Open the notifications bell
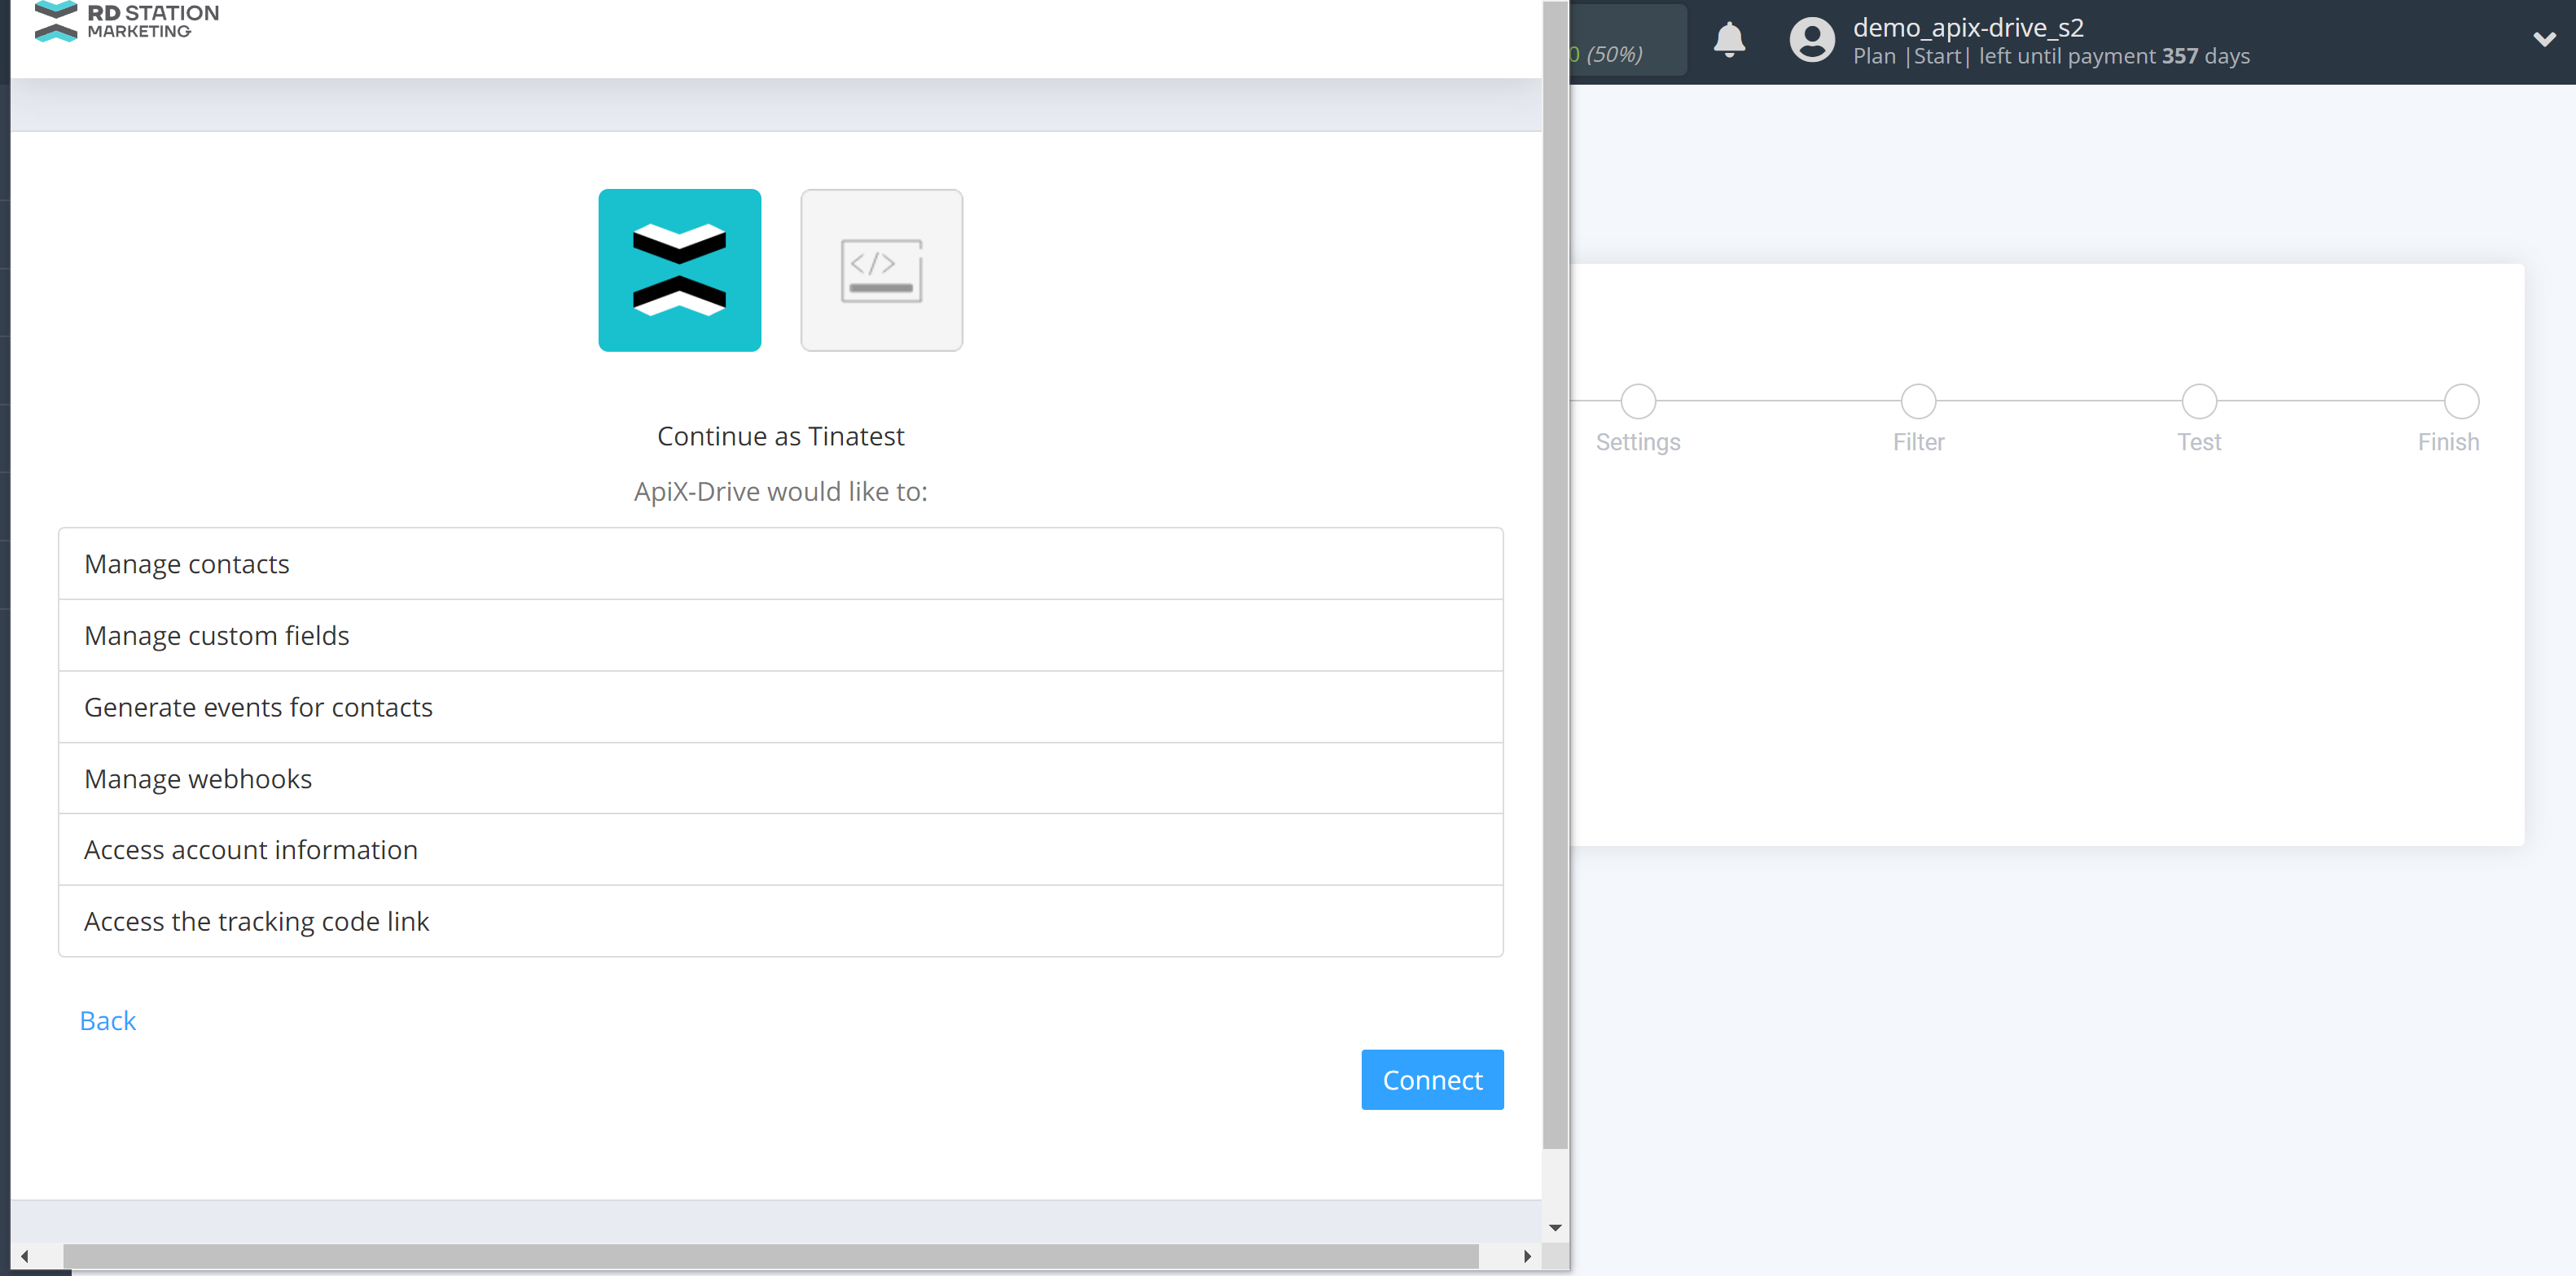This screenshot has height=1276, width=2576. 1728,41
